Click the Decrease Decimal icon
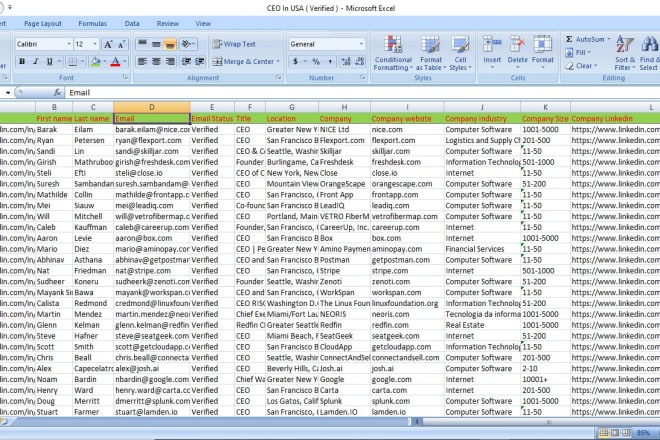Image resolution: width=660 pixels, height=440 pixels. coord(360,61)
